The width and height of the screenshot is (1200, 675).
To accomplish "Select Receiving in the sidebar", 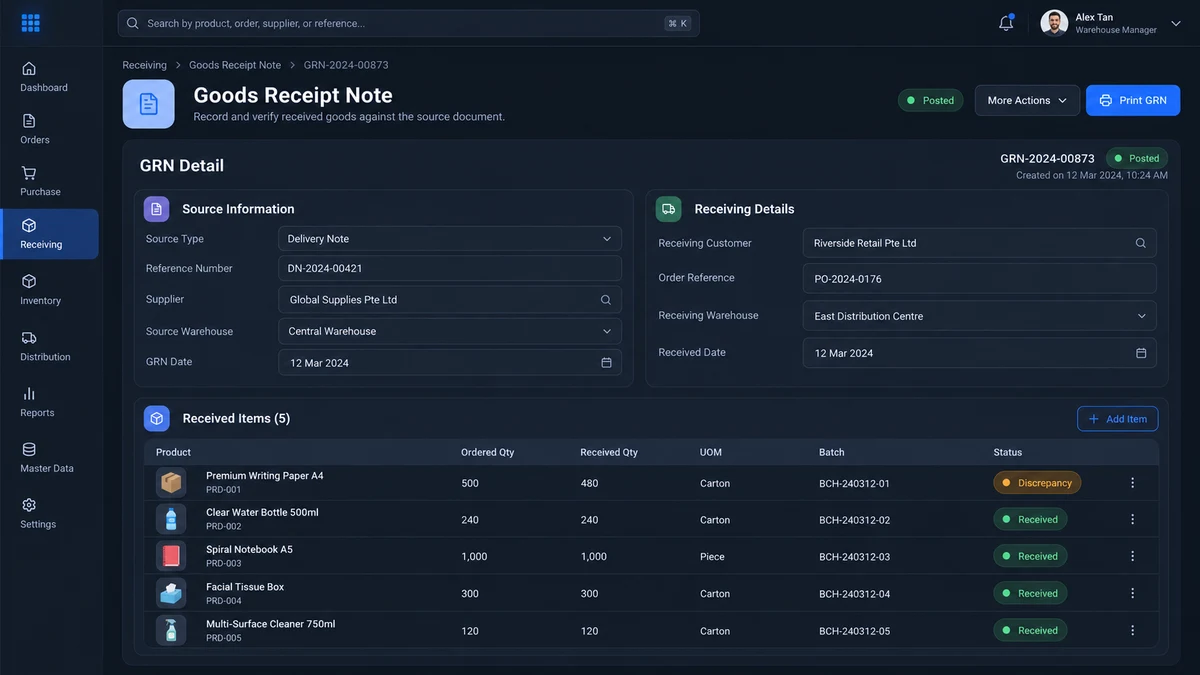I will click(x=50, y=234).
